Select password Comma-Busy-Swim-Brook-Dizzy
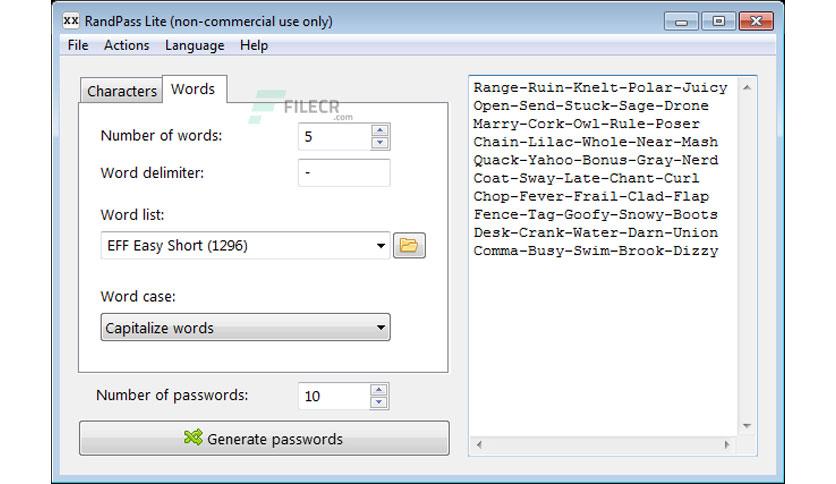Viewport: 836px width, 484px height. pyautogui.click(x=596, y=251)
